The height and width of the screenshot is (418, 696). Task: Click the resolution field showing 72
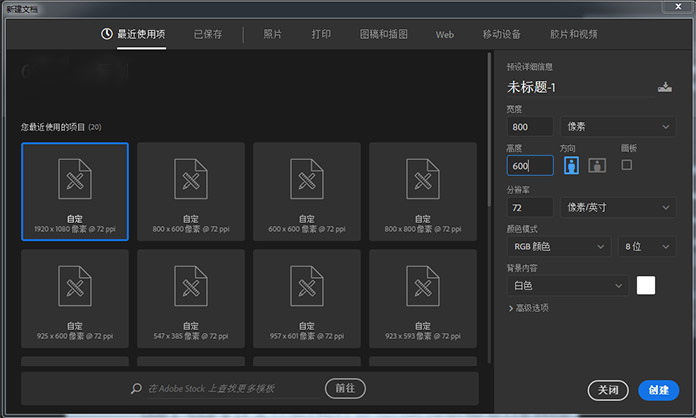click(x=530, y=207)
